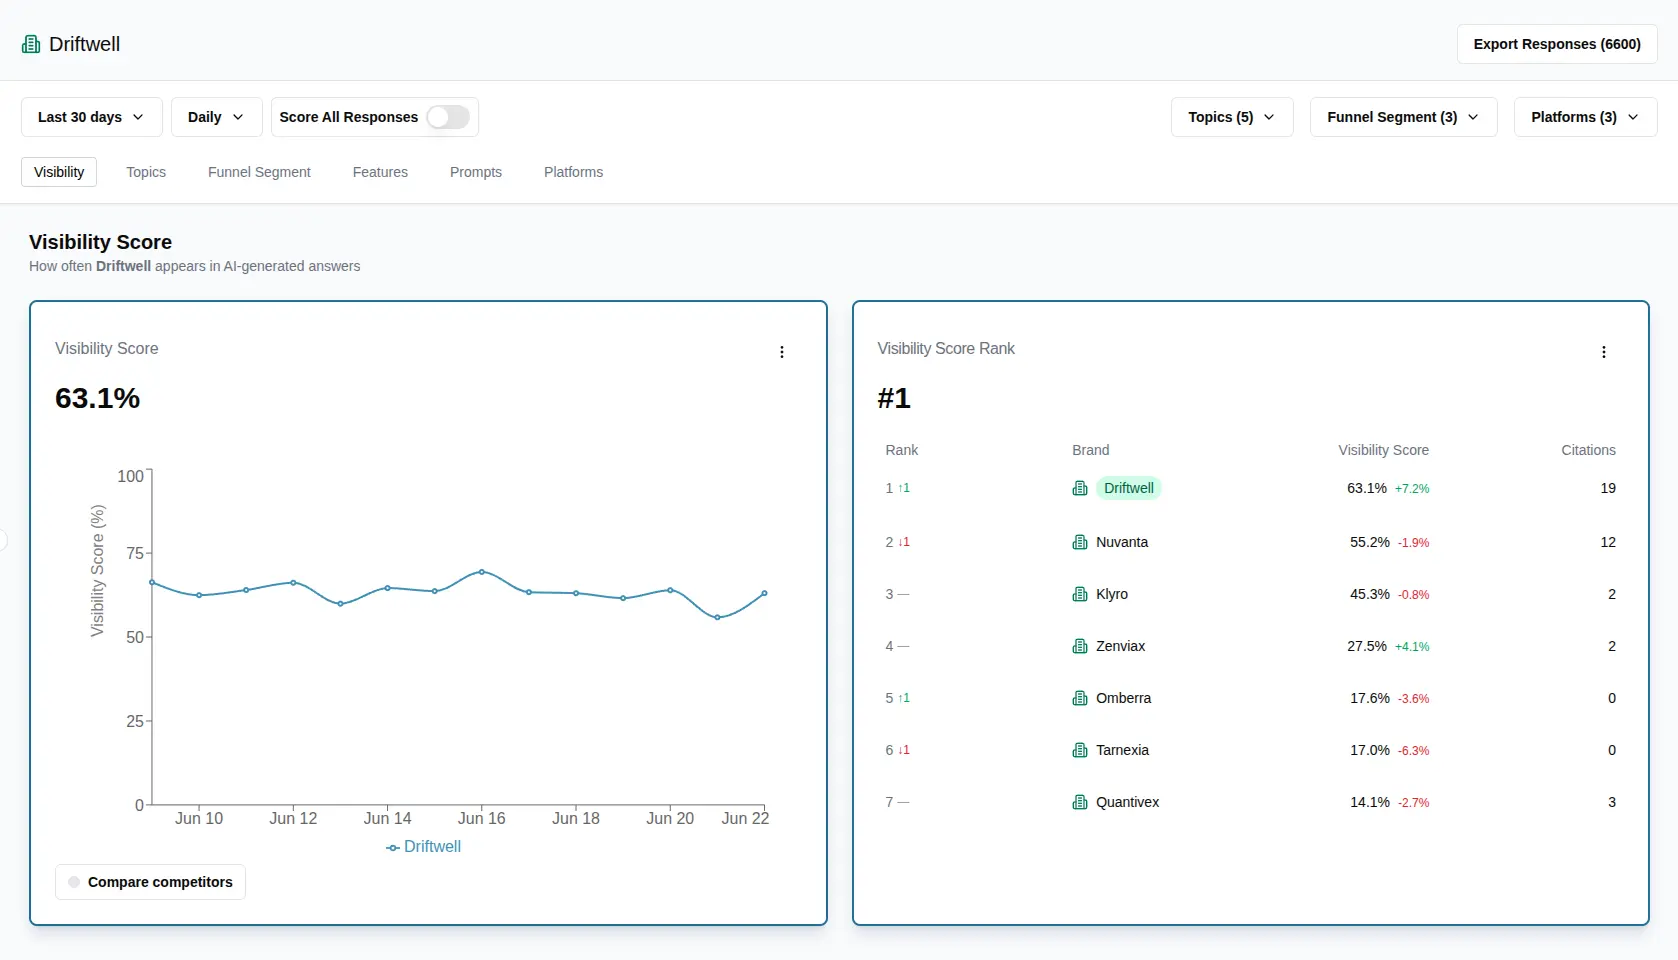
Task: Click the Export Responses (6600) button
Action: point(1556,44)
